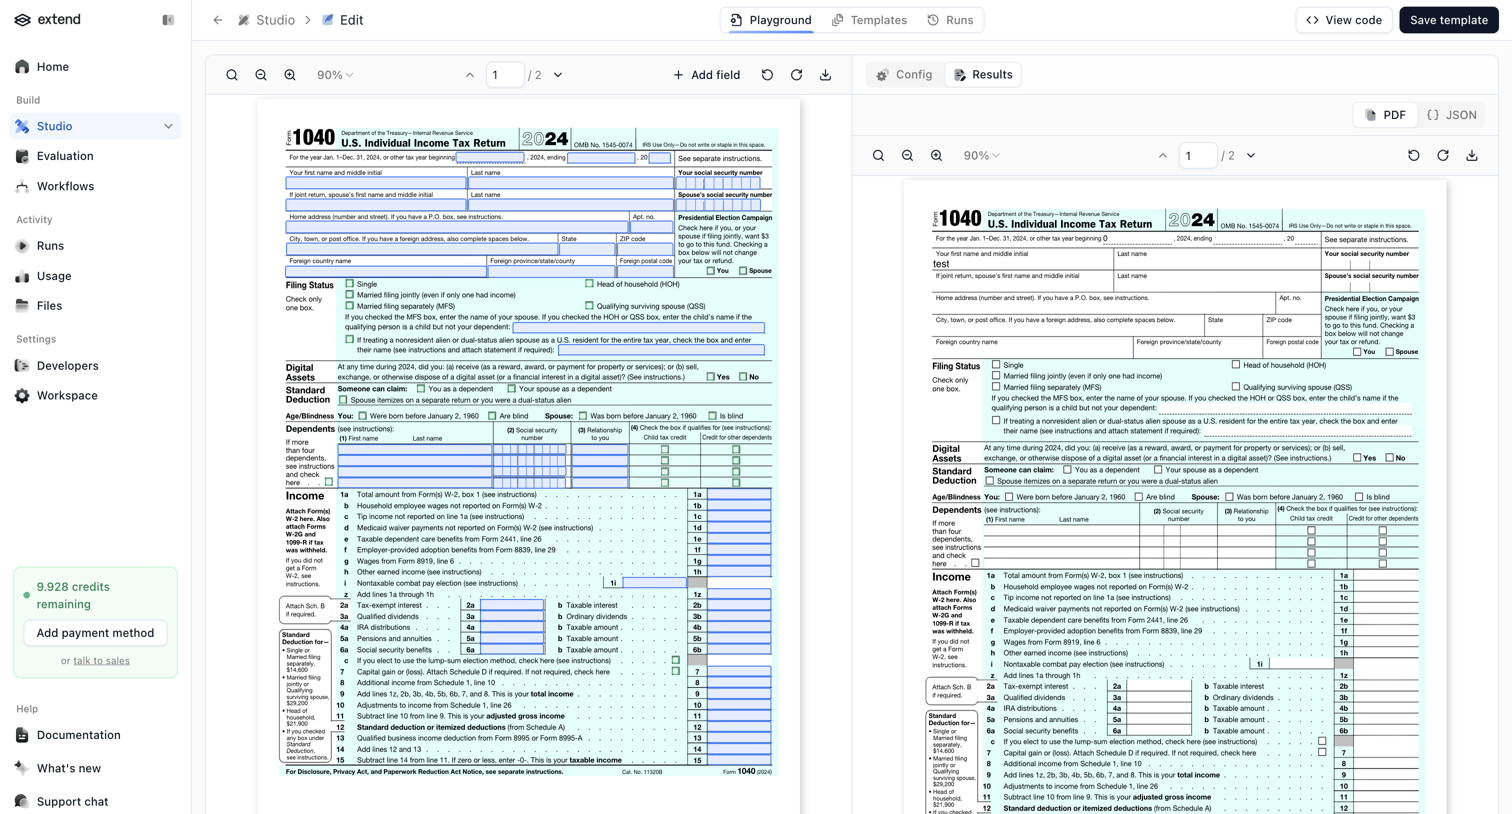This screenshot has width=1512, height=814.
Task: Click Add field in the toolbar
Action: click(706, 75)
